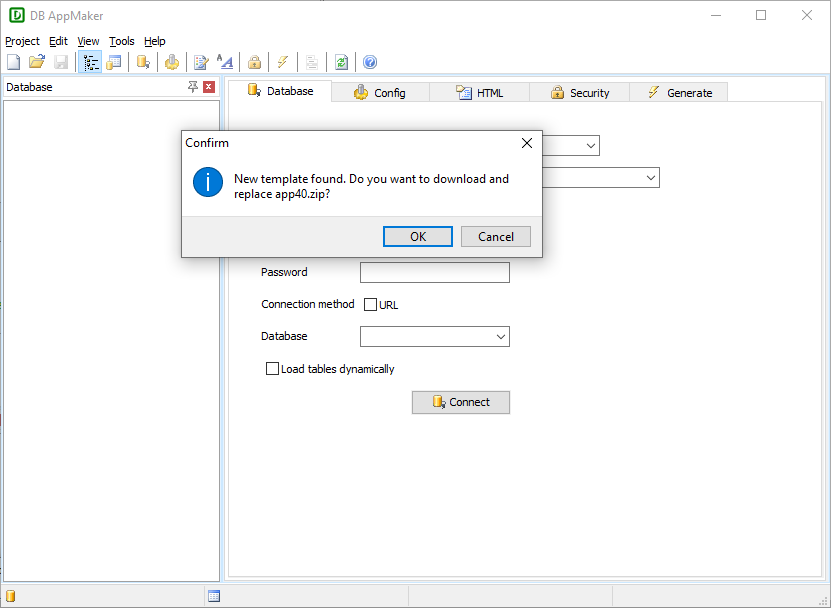Click the table icon in status bar
This screenshot has height=608, width=831.
[x=214, y=596]
